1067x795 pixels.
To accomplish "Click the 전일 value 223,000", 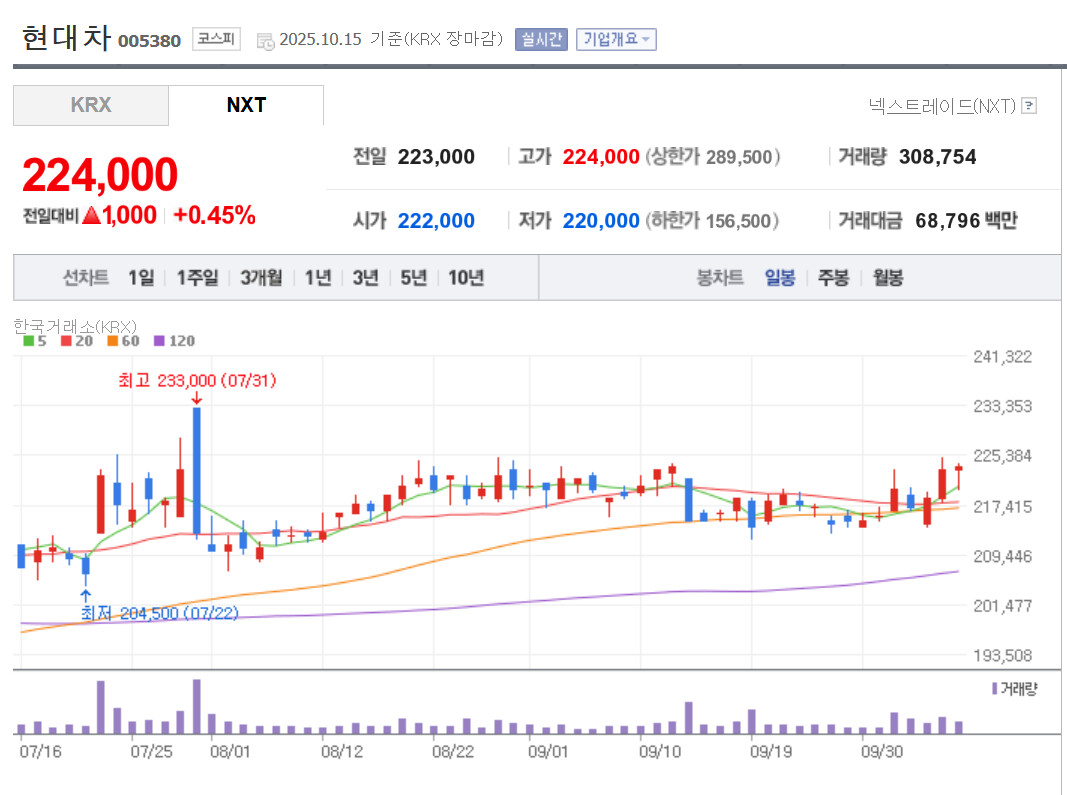I will (436, 157).
